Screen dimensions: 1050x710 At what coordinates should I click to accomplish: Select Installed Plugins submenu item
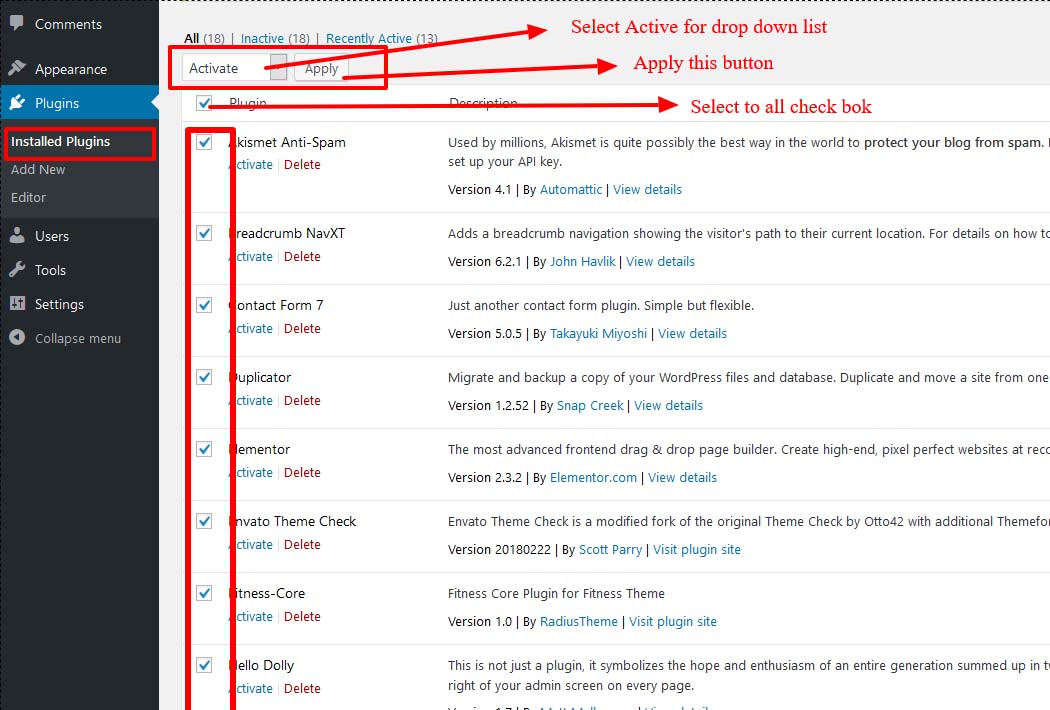(60, 141)
